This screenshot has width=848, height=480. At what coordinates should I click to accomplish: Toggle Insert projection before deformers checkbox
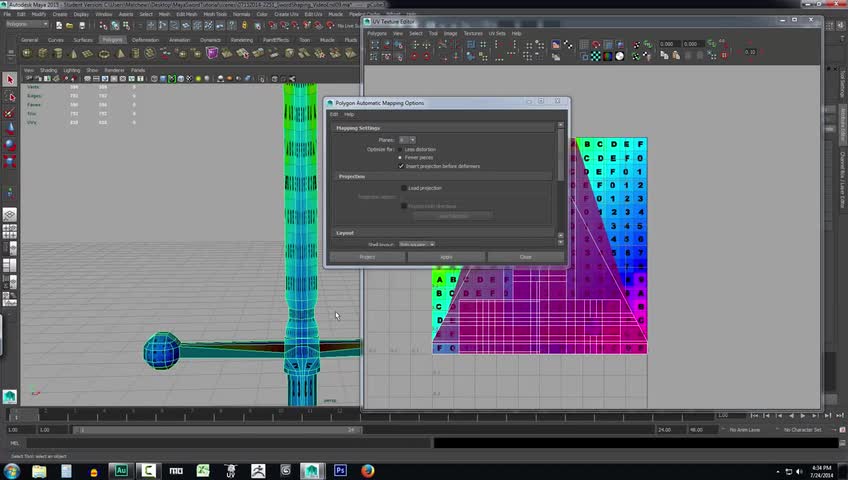[401, 166]
